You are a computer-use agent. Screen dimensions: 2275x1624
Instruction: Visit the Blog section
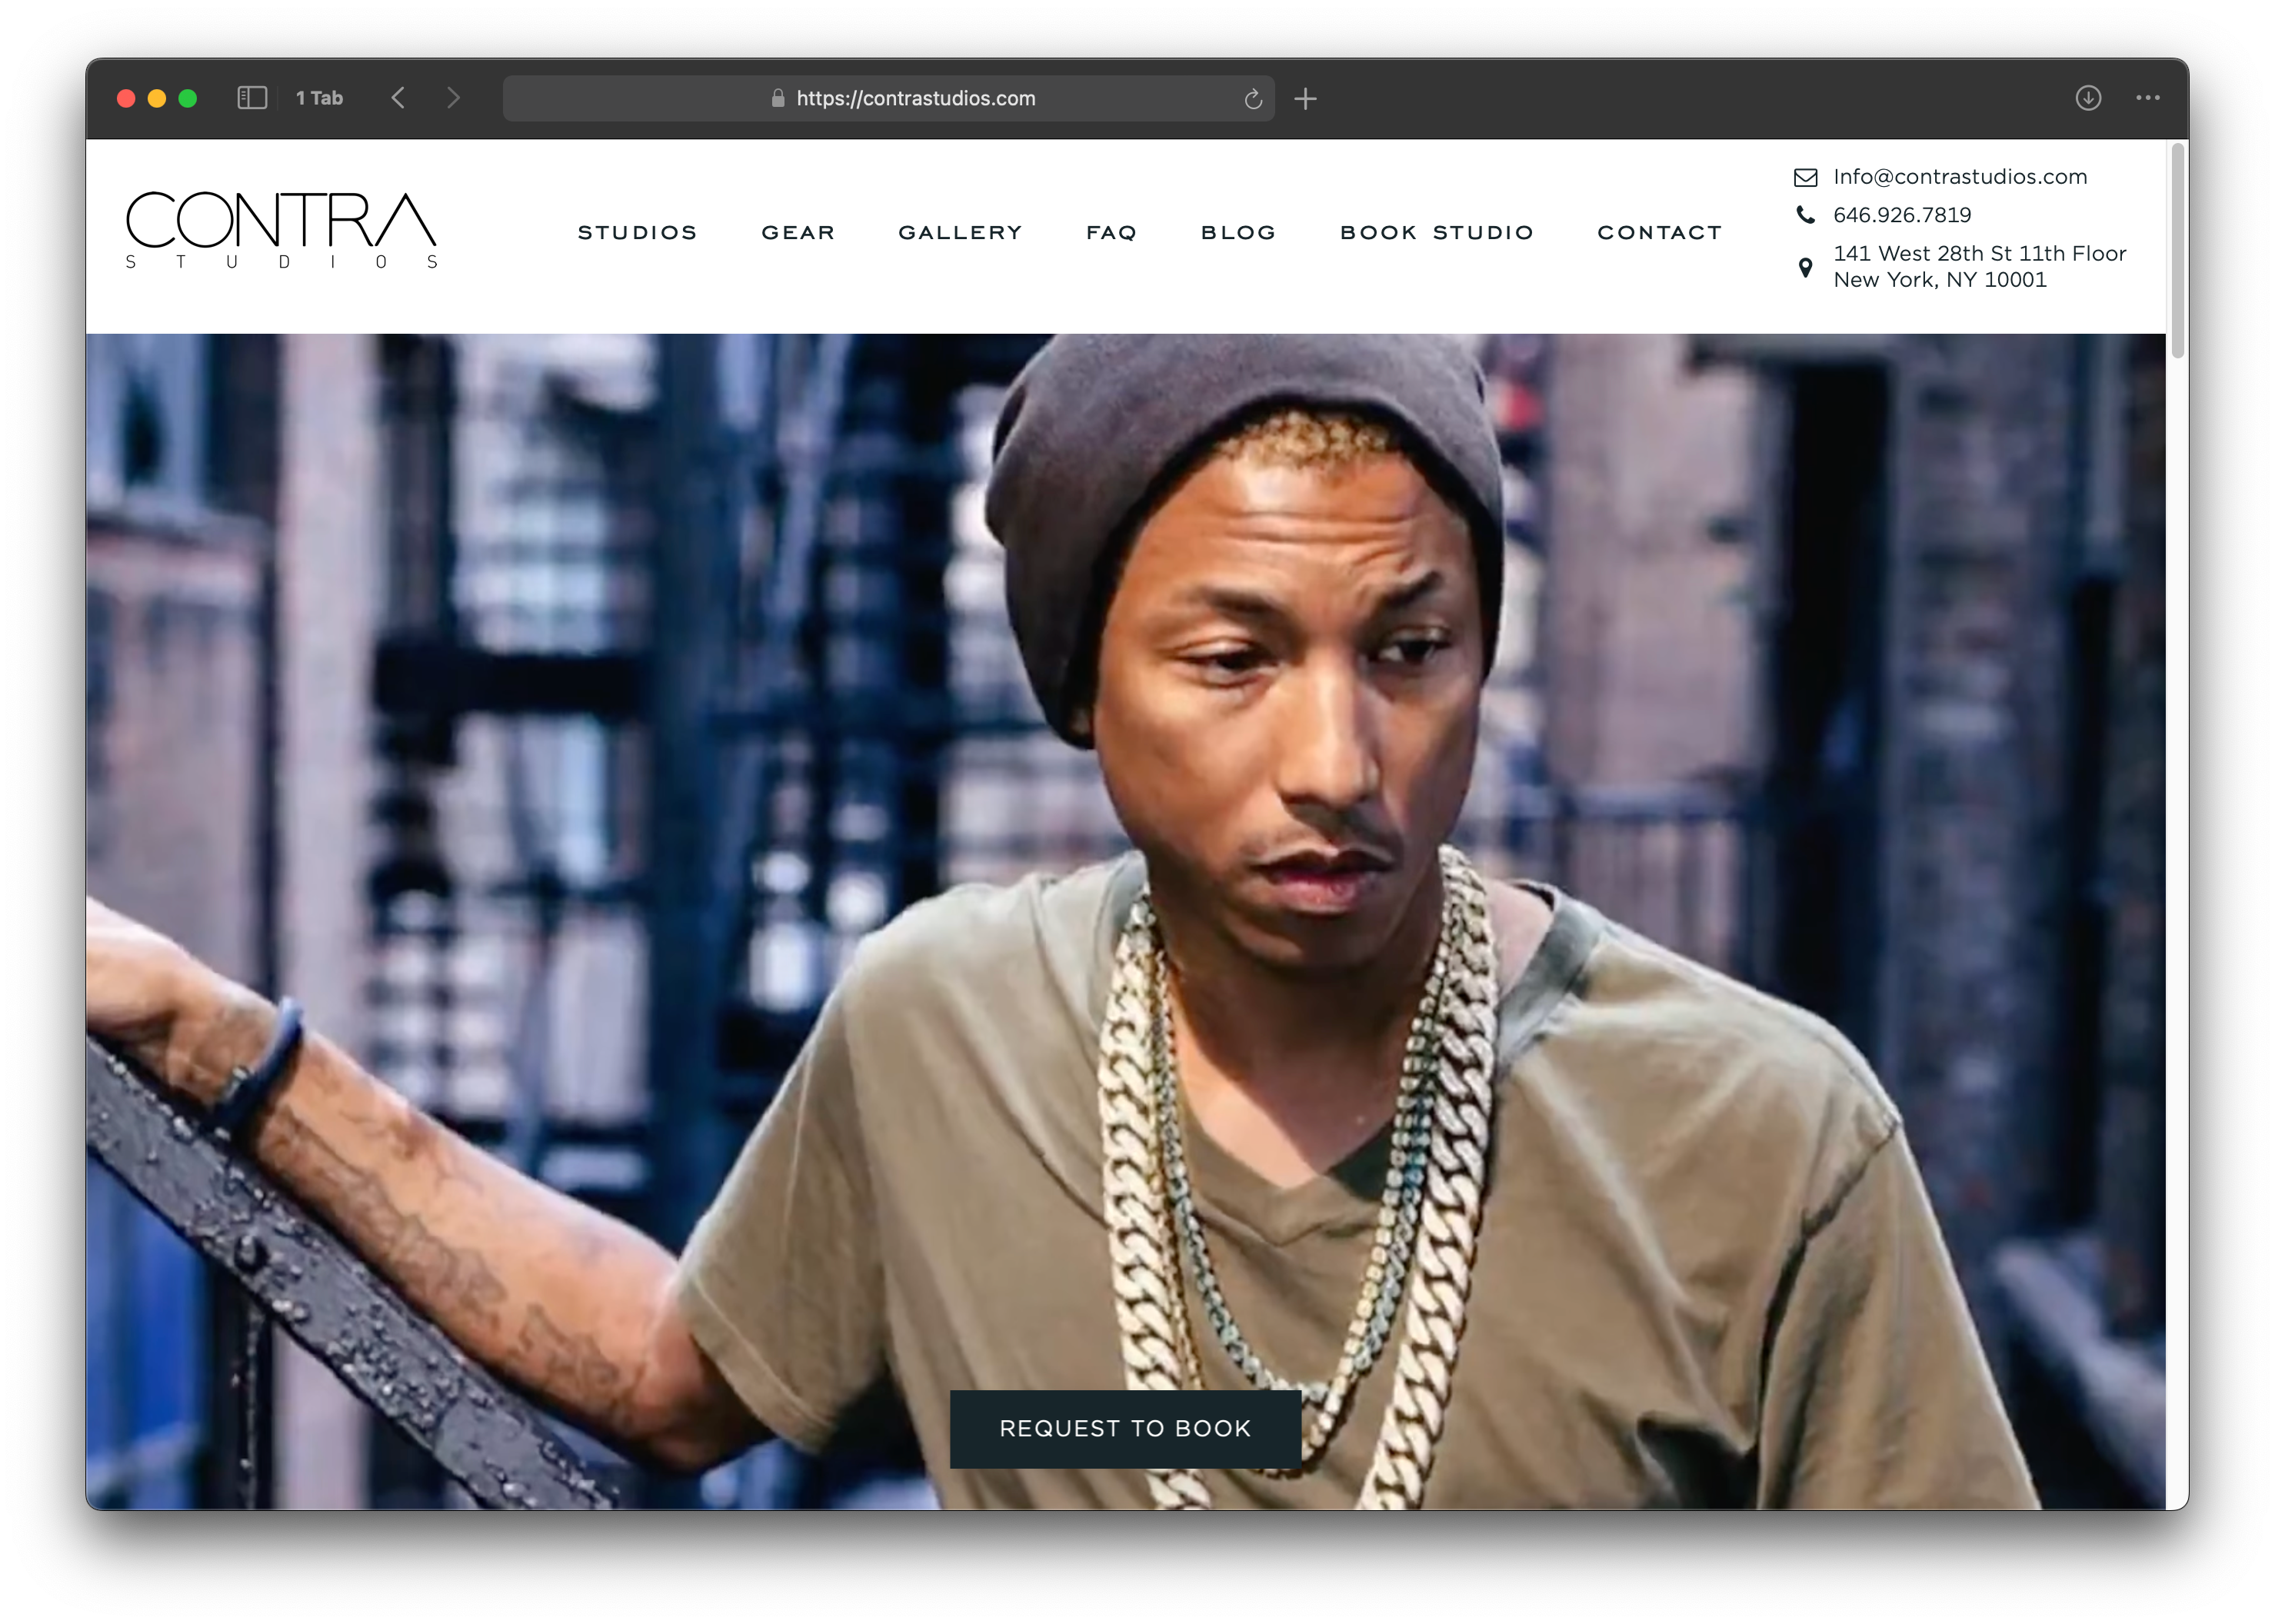point(1238,233)
